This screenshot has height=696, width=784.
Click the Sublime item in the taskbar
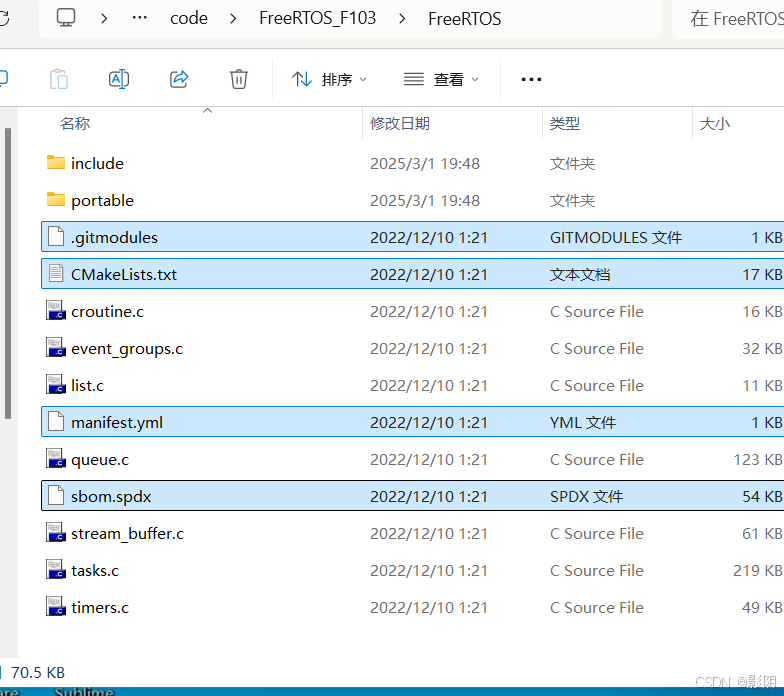(x=84, y=692)
